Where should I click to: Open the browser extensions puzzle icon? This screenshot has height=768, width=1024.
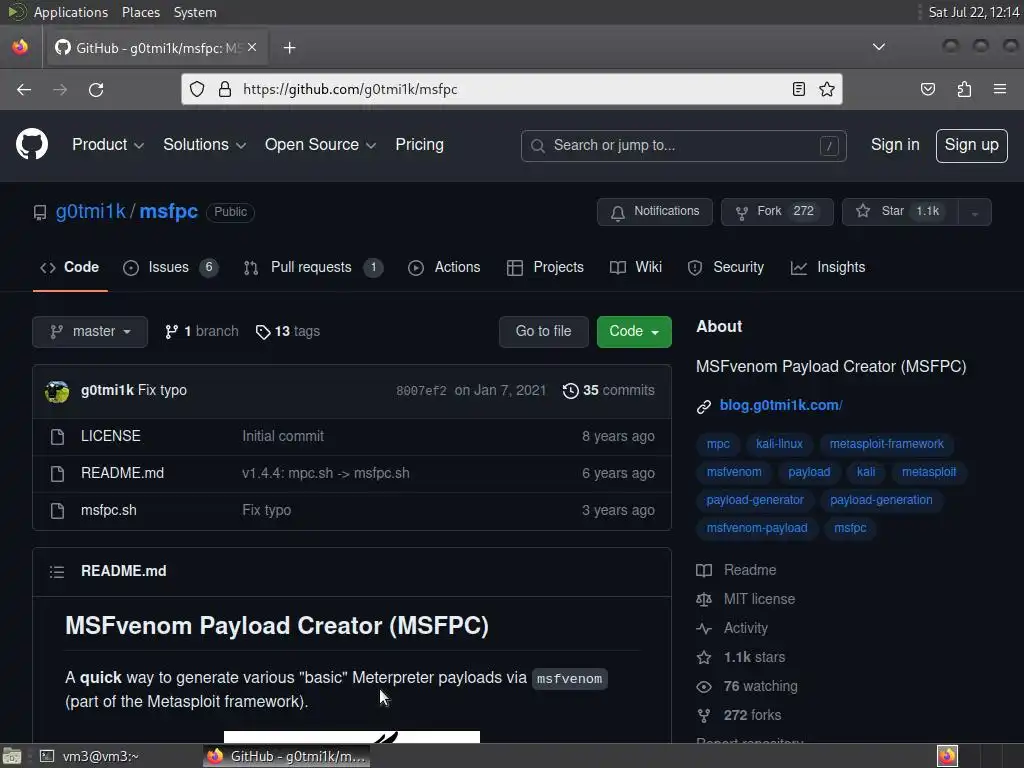964,89
